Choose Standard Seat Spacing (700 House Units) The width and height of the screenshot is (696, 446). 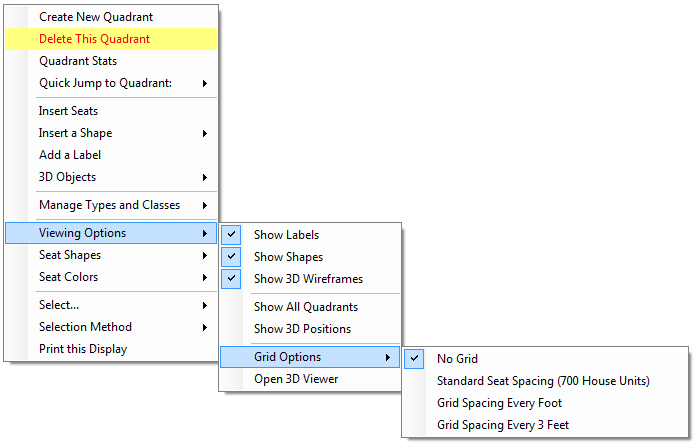pos(543,381)
